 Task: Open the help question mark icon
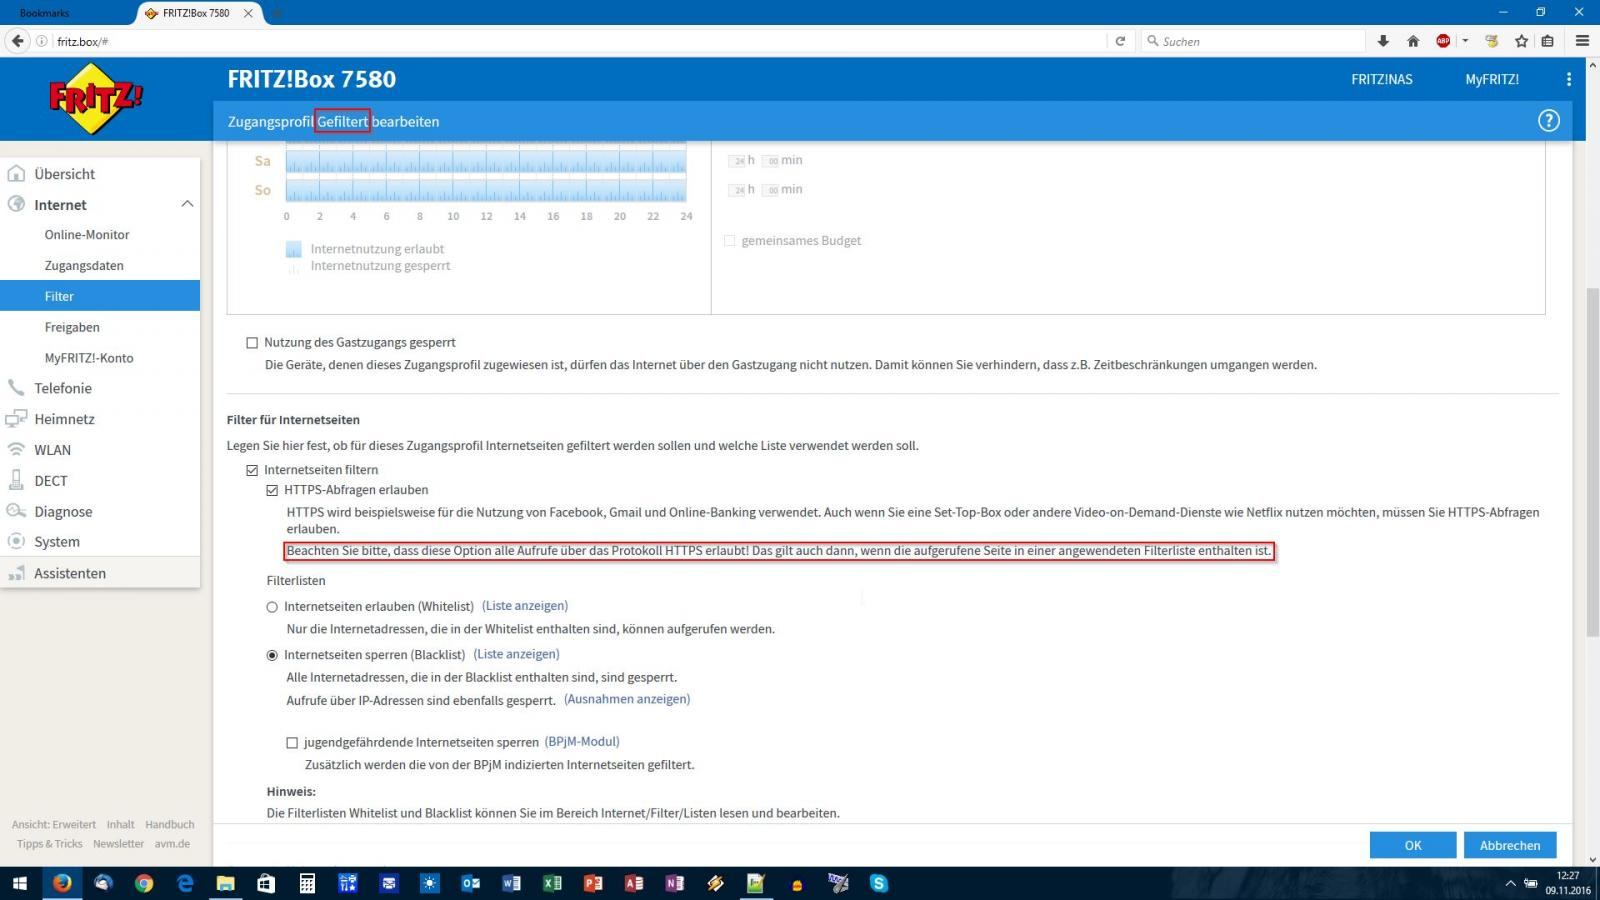(1548, 121)
